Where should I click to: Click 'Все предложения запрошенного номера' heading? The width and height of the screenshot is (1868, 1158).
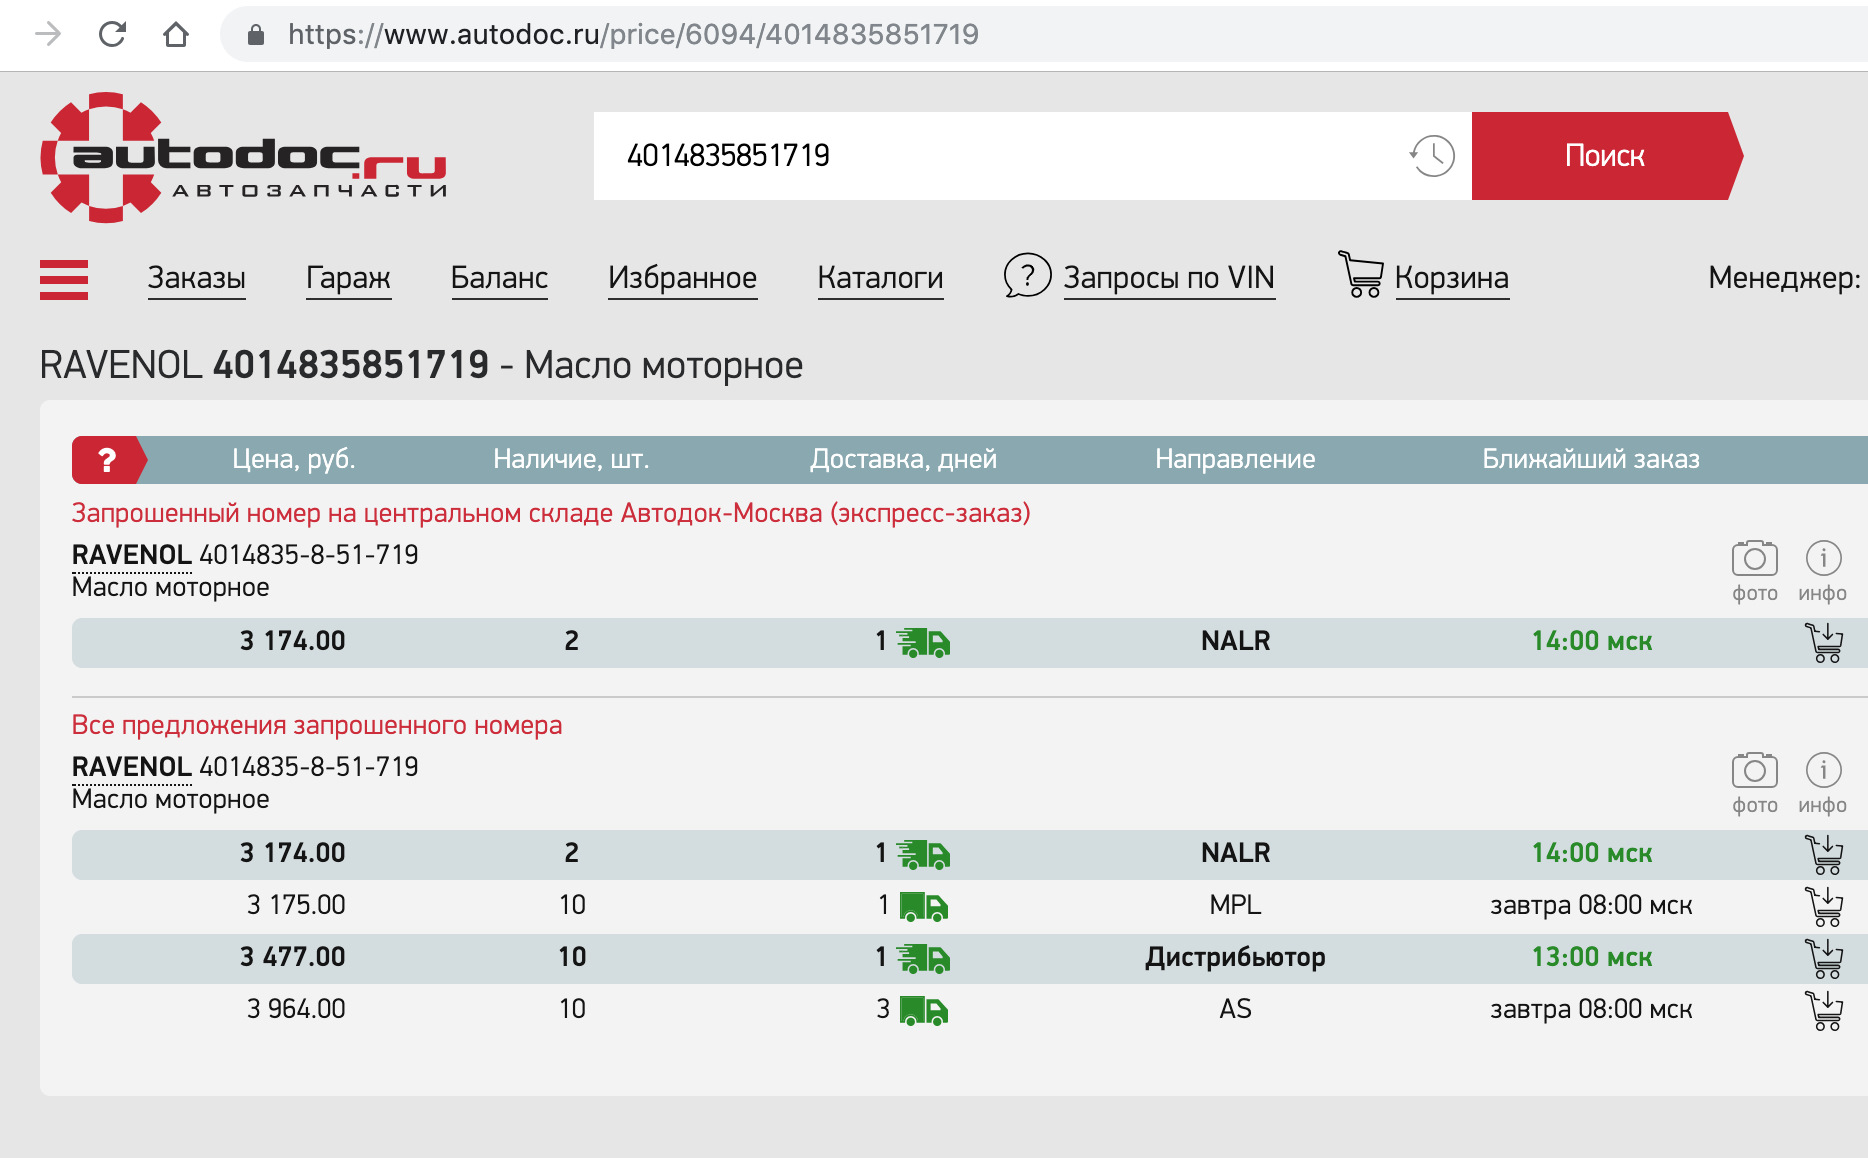[x=317, y=725]
